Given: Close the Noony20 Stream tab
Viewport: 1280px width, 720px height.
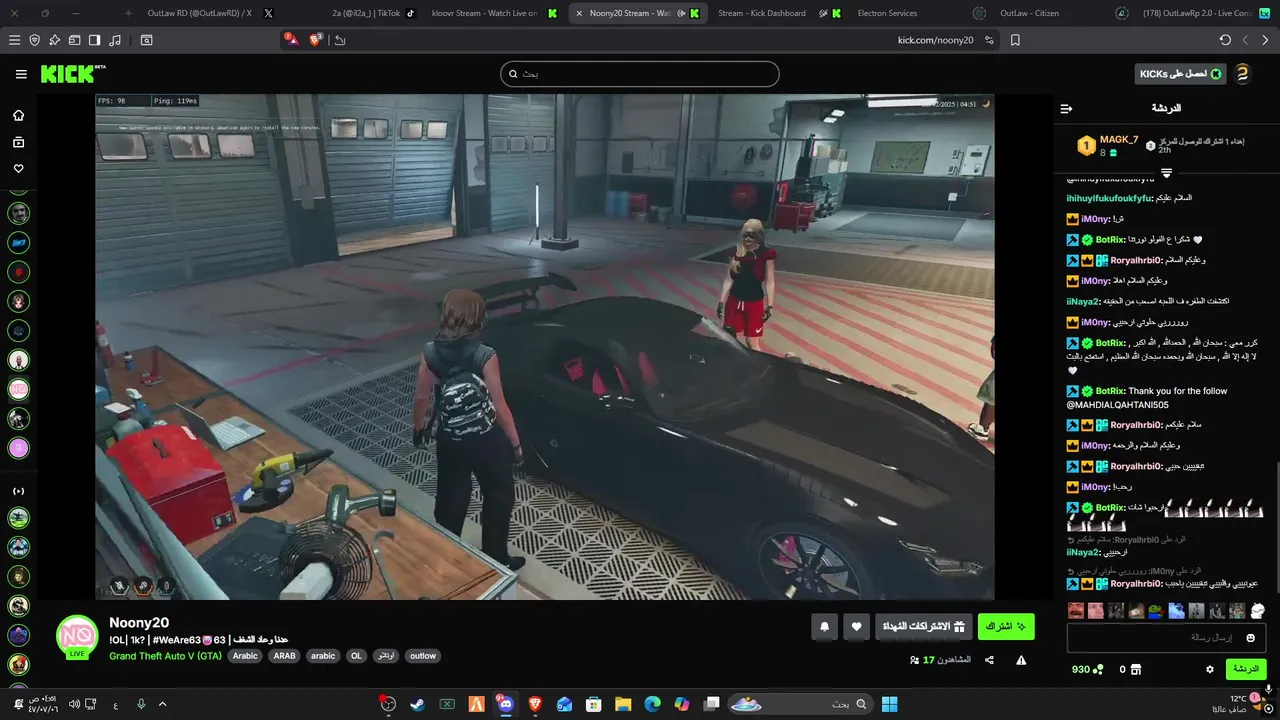Looking at the screenshot, I should (x=579, y=13).
